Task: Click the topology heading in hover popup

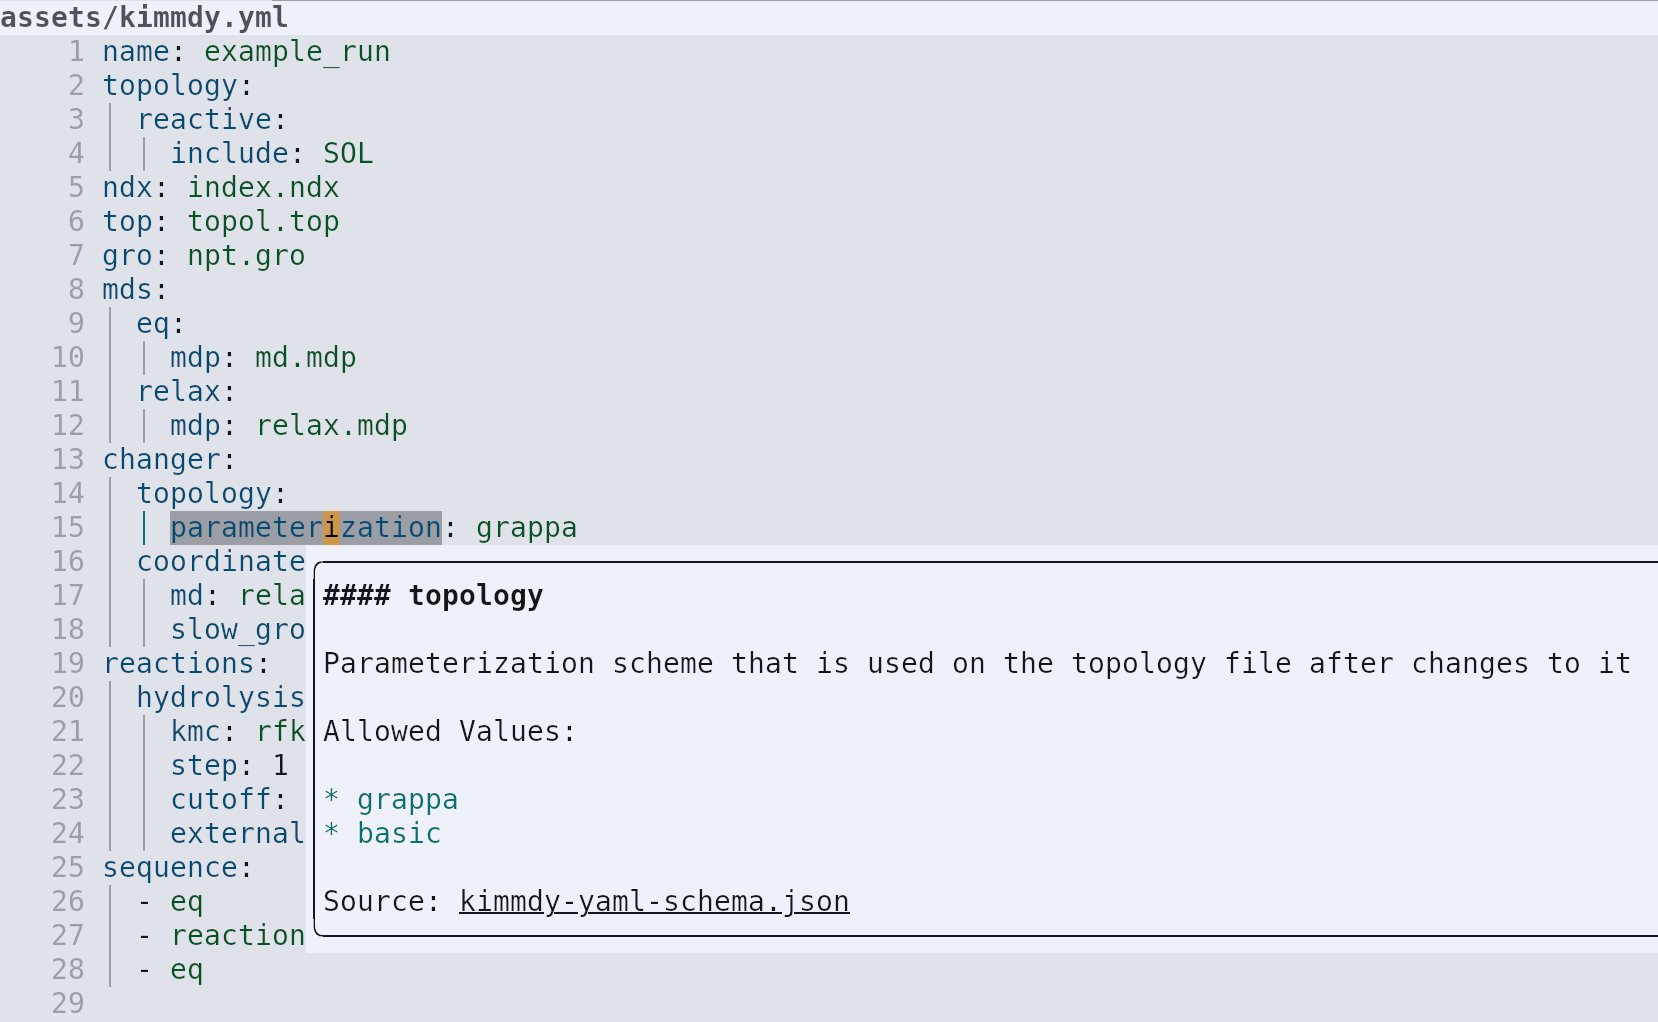Action: pyautogui.click(x=475, y=595)
